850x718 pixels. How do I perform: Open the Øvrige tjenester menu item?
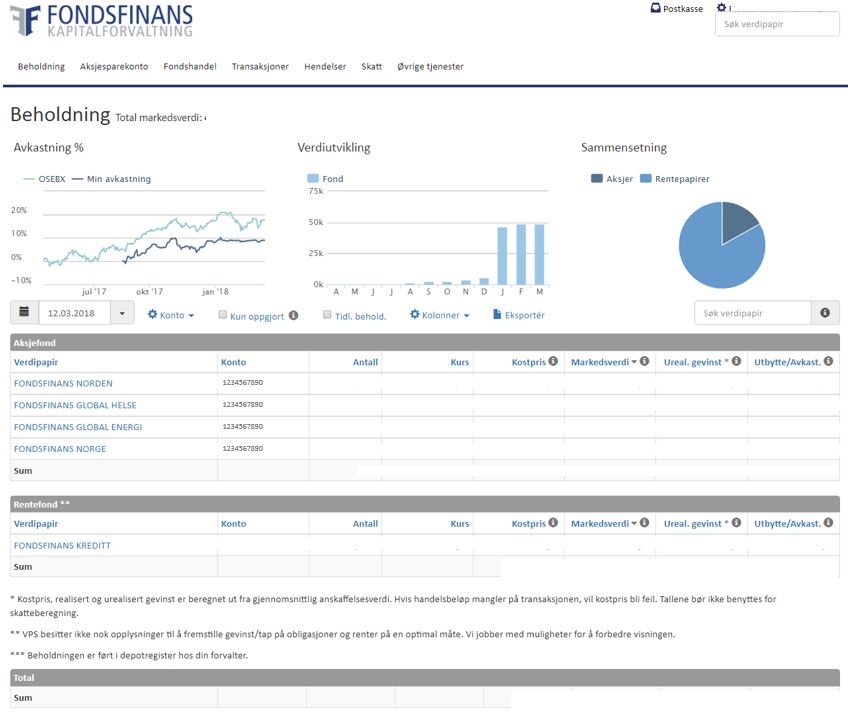(430, 66)
